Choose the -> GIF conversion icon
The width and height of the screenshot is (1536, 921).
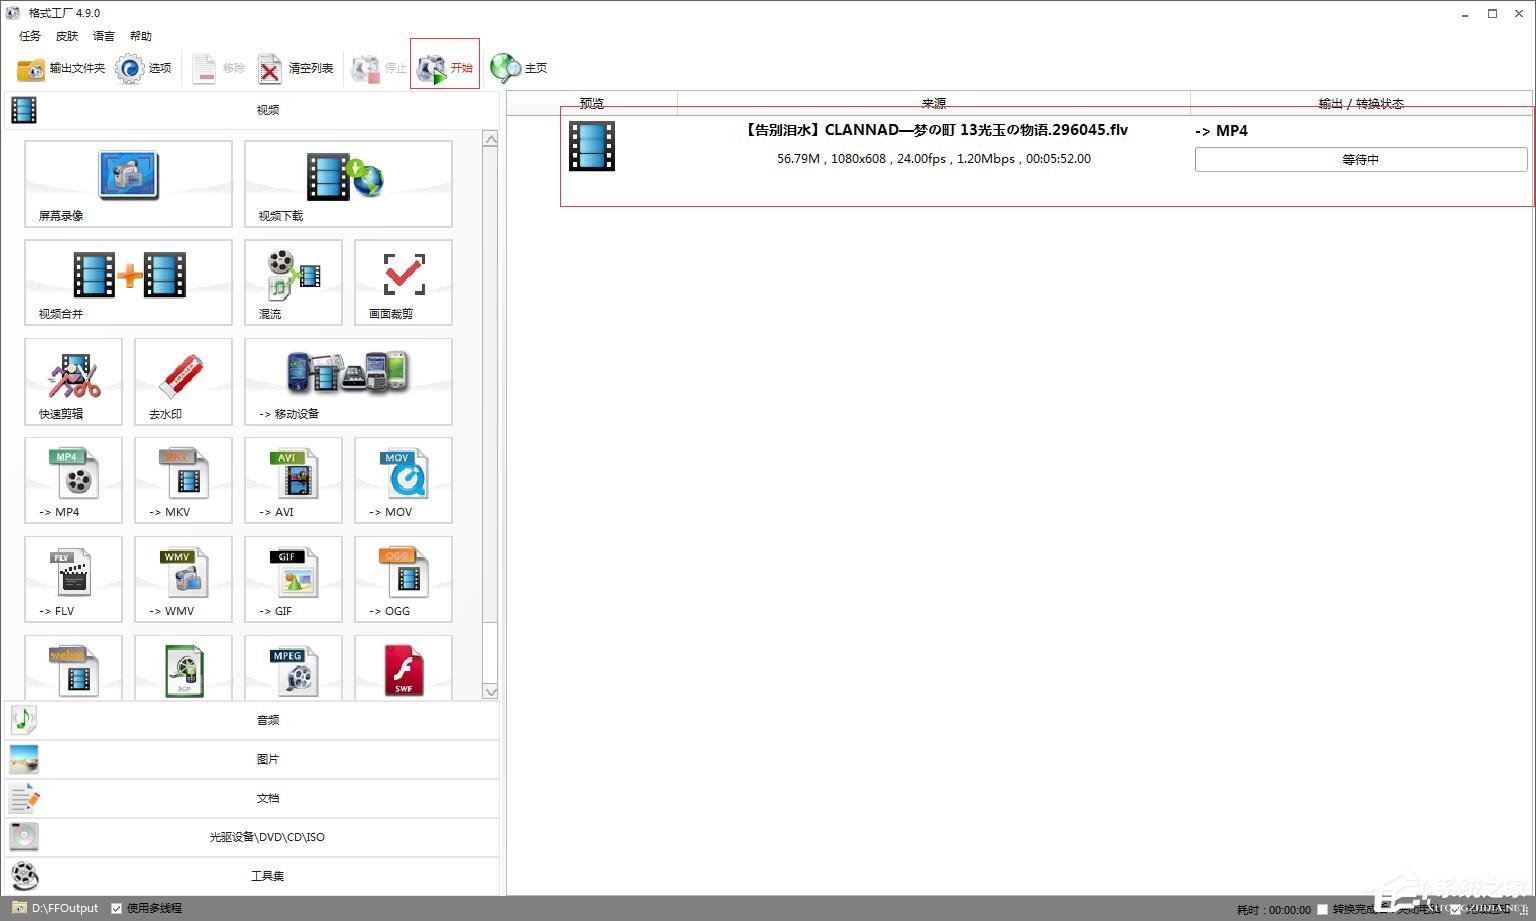pyautogui.click(x=293, y=578)
